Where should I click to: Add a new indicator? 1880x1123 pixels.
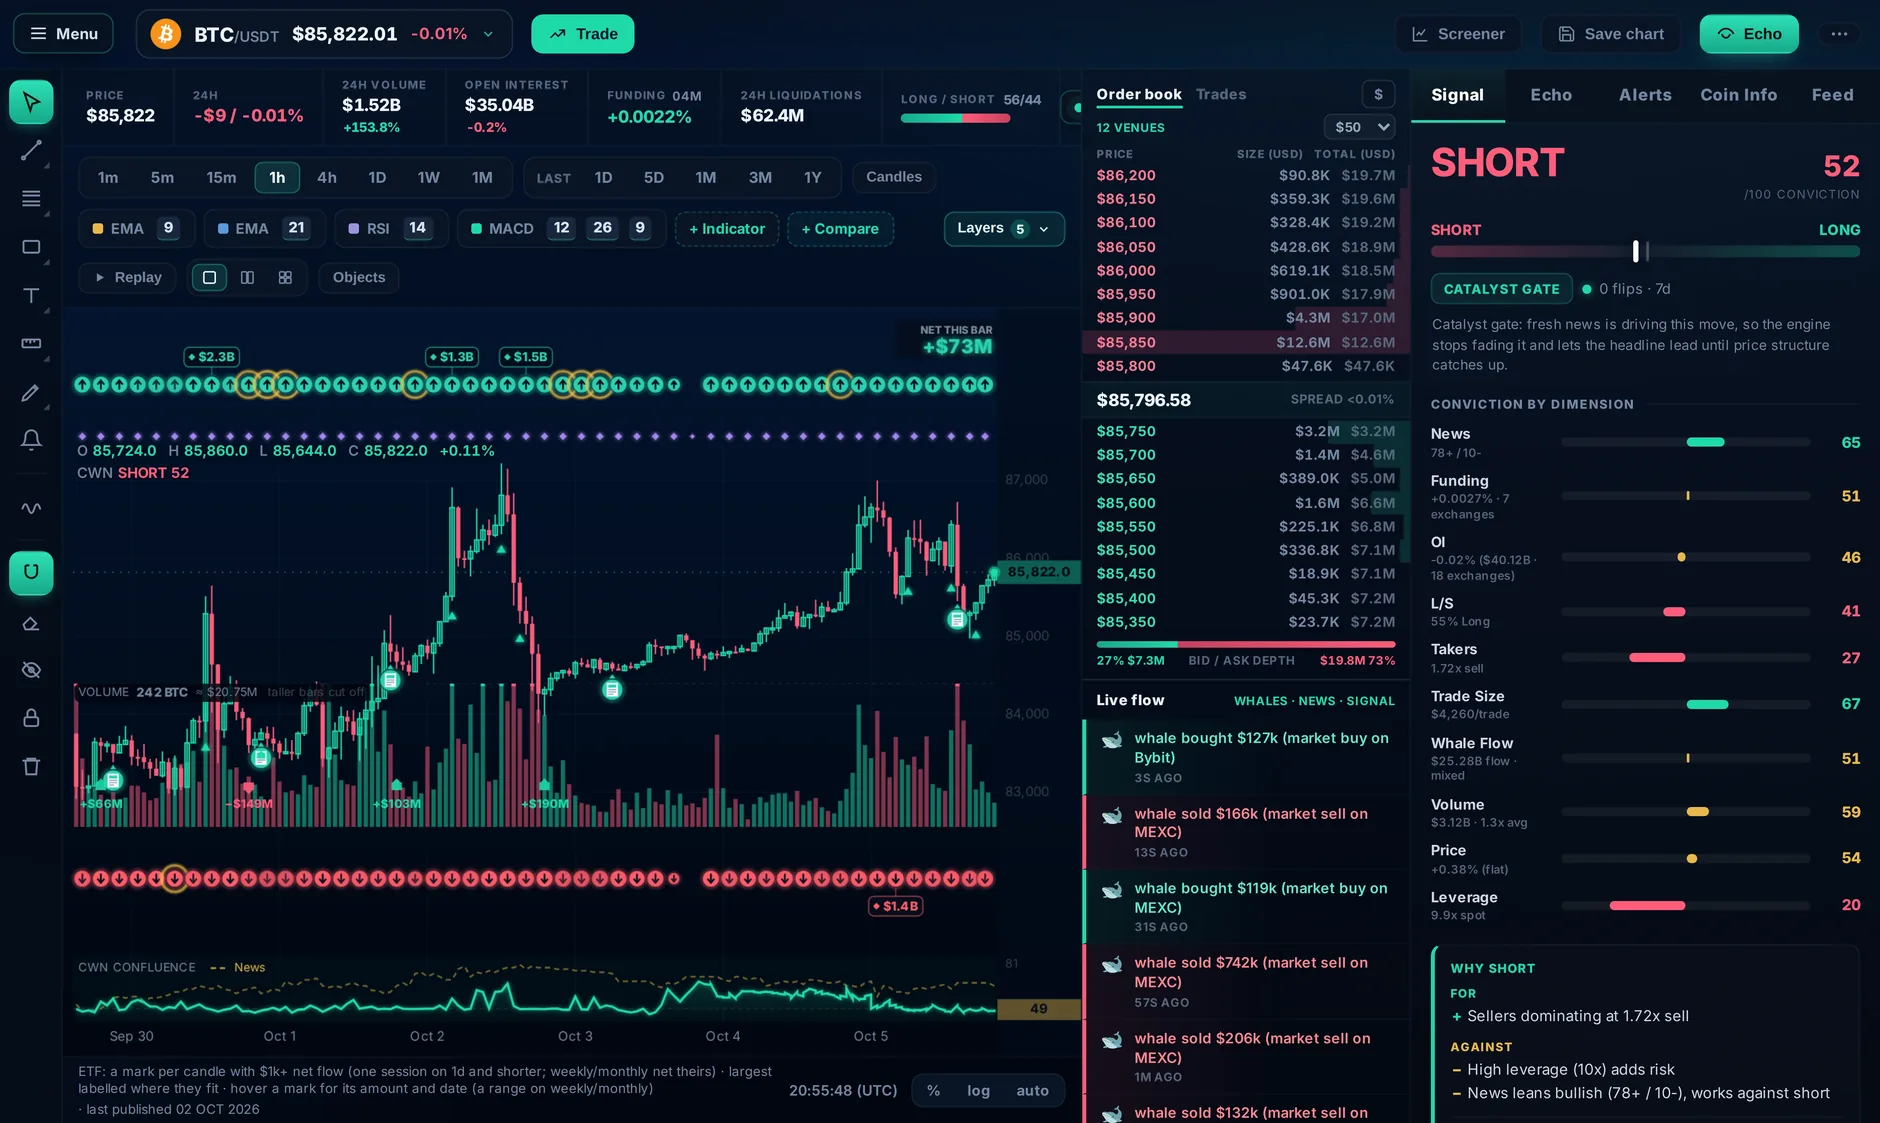tap(727, 228)
